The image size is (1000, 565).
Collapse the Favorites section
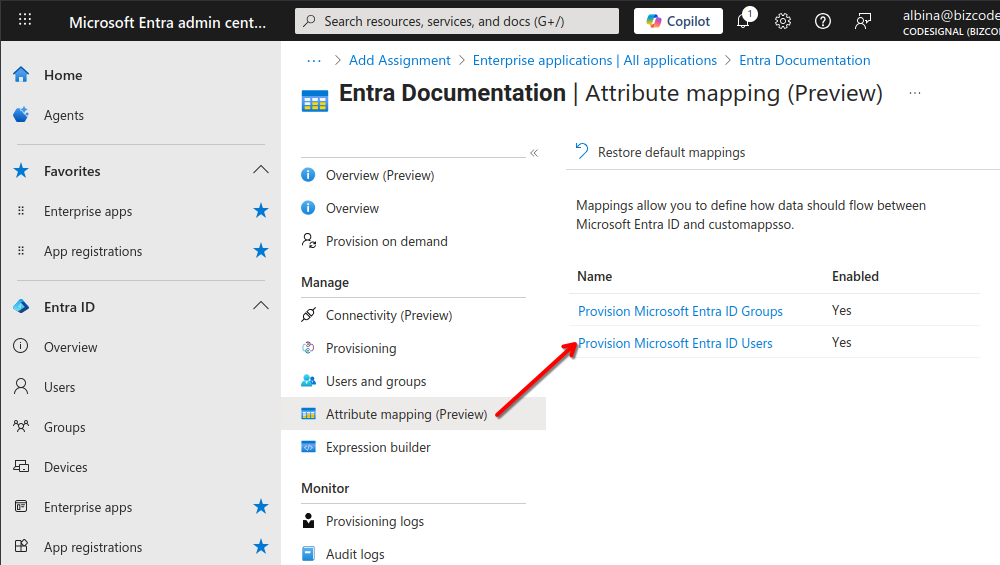coord(261,170)
